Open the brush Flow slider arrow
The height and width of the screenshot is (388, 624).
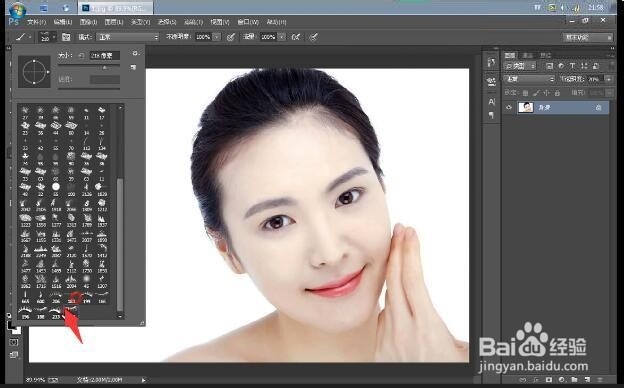pyautogui.click(x=281, y=37)
